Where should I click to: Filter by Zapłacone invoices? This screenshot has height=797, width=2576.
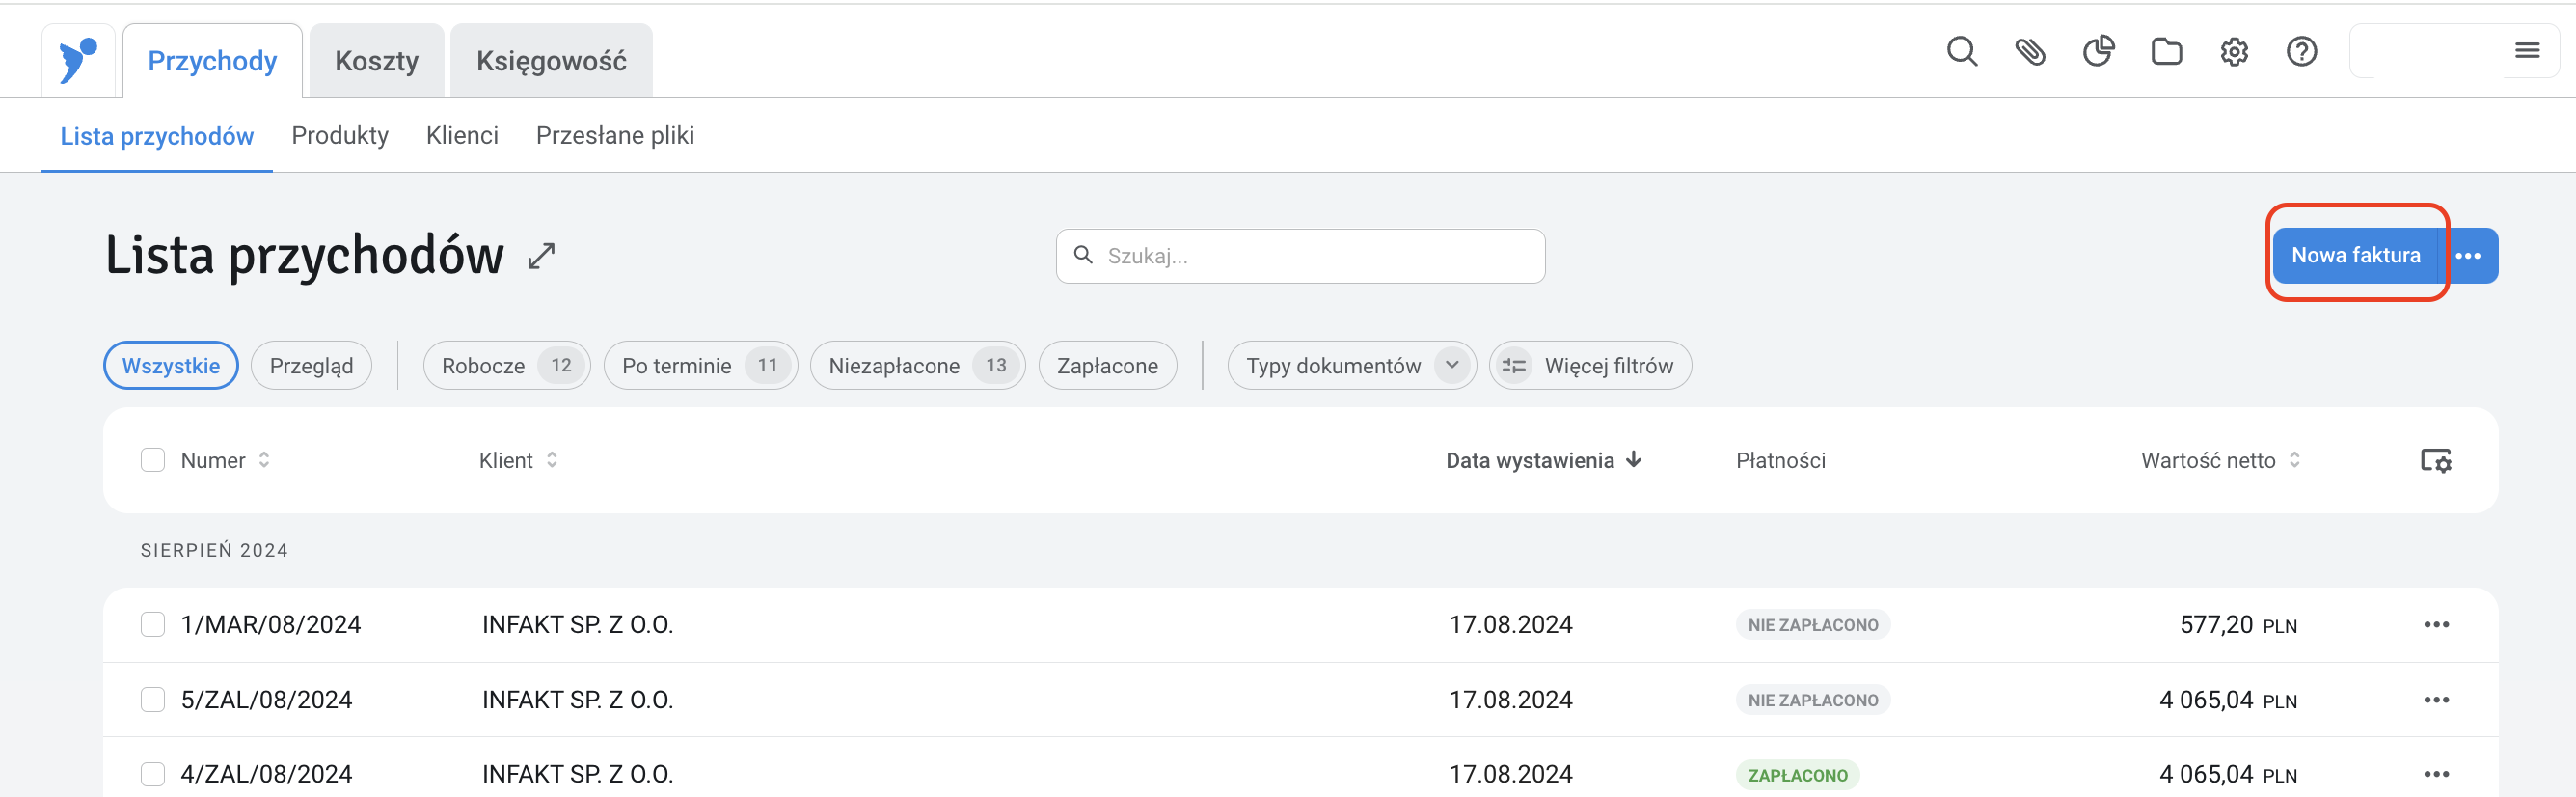pos(1107,366)
